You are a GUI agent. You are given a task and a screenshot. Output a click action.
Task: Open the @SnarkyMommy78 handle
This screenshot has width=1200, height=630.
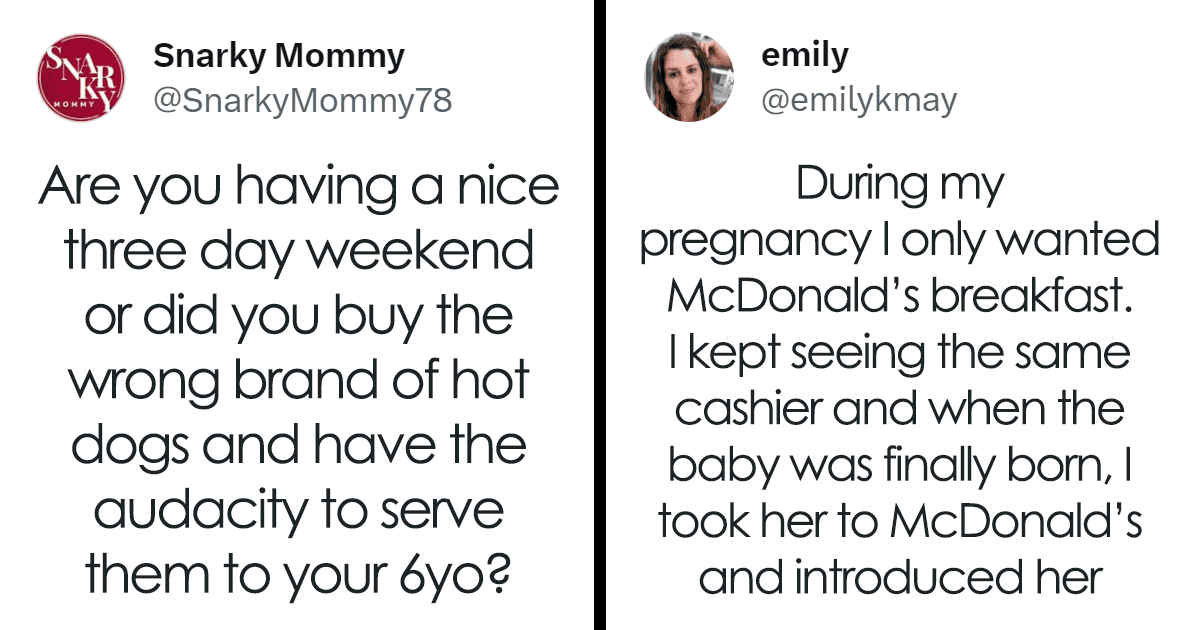coord(302,100)
